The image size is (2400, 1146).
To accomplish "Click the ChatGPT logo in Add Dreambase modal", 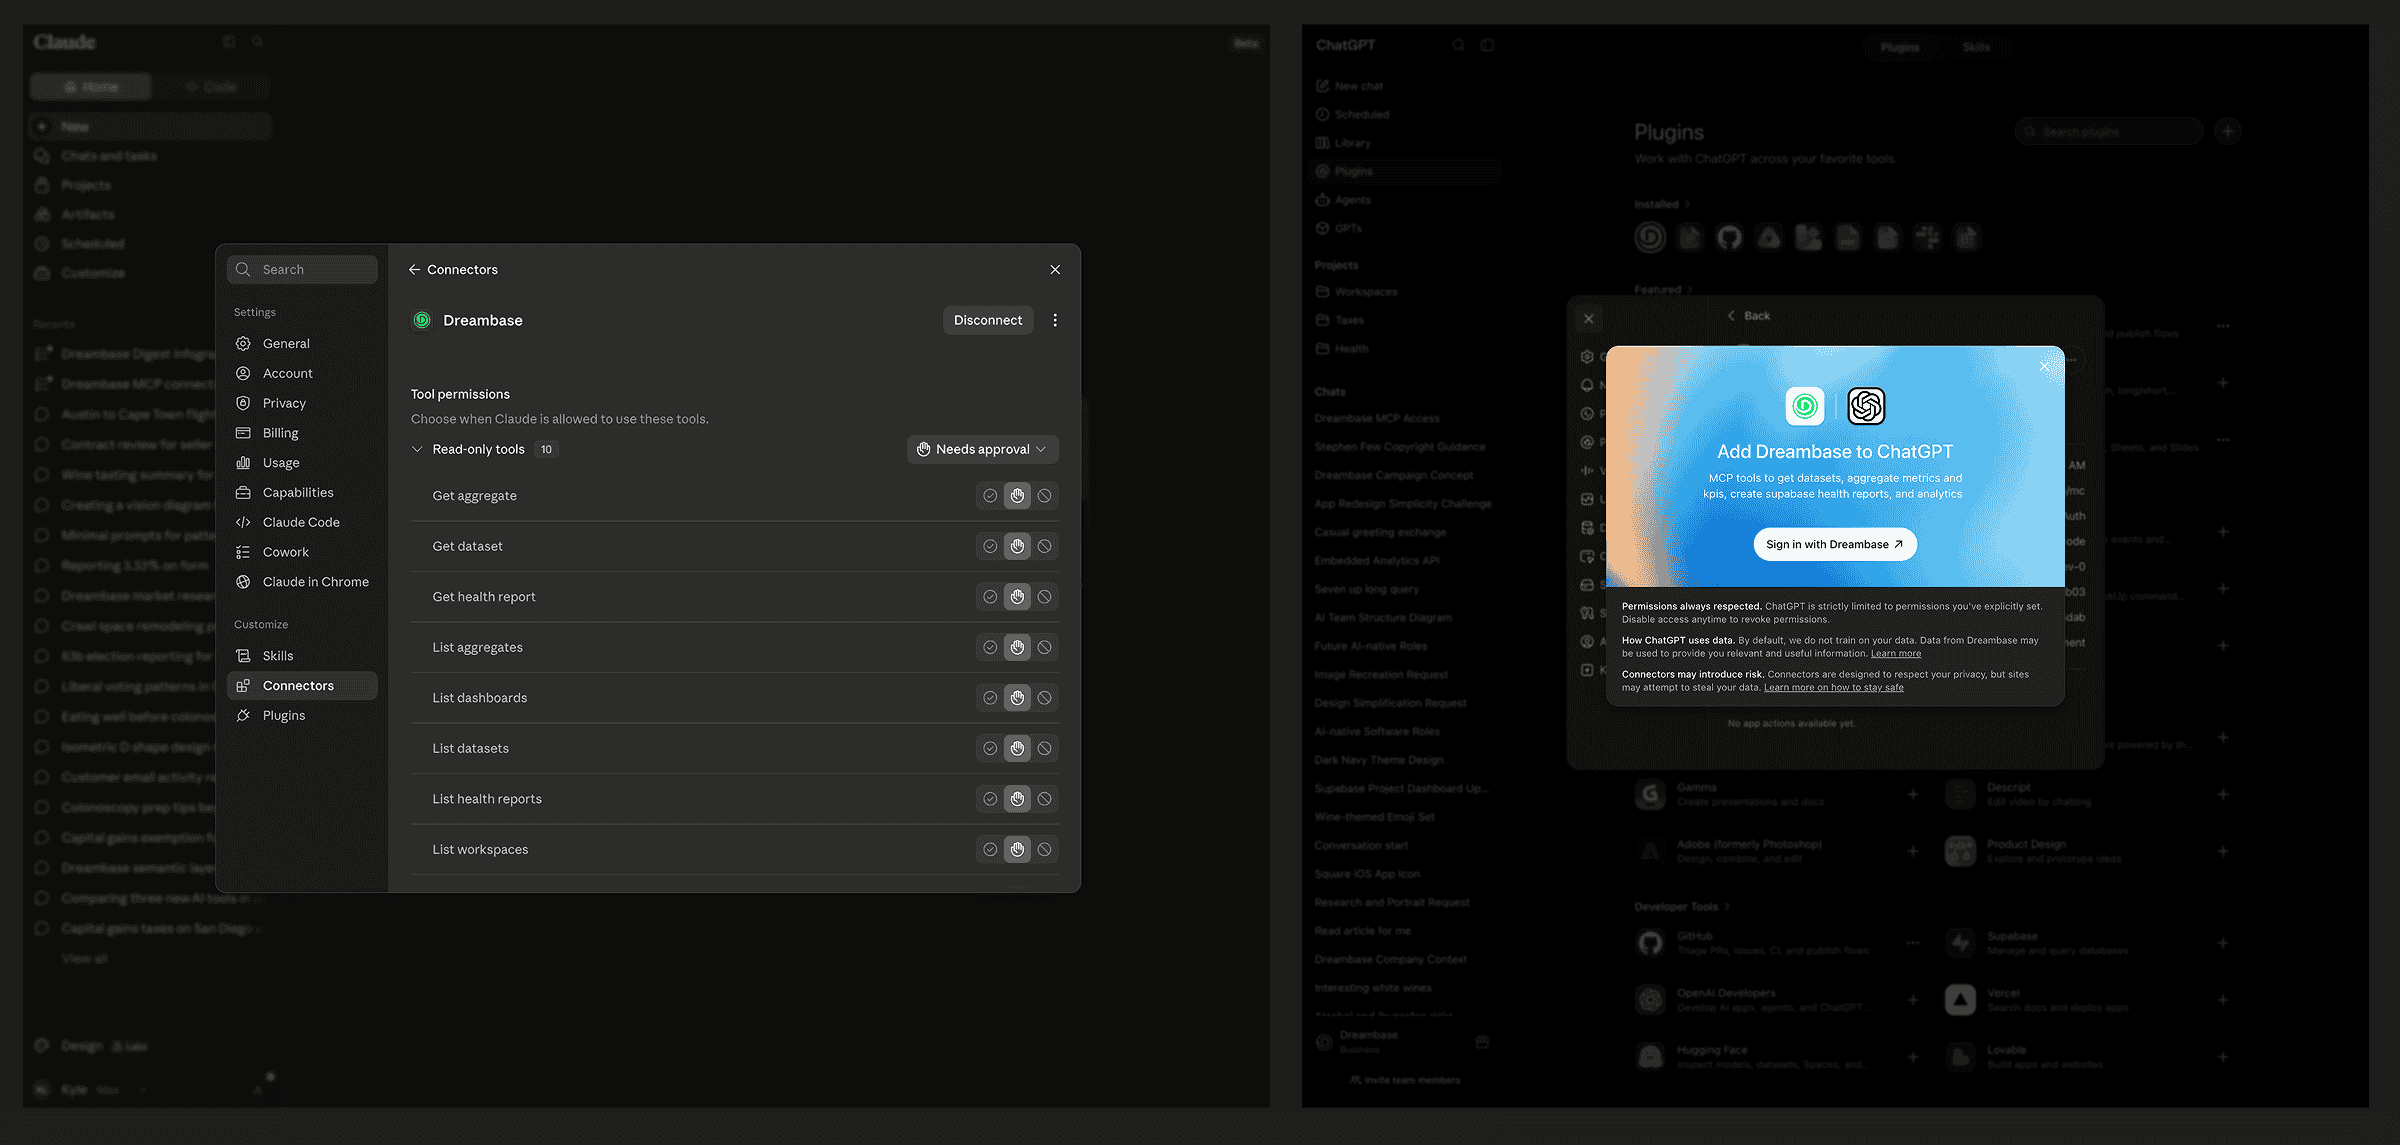I will tap(1866, 406).
